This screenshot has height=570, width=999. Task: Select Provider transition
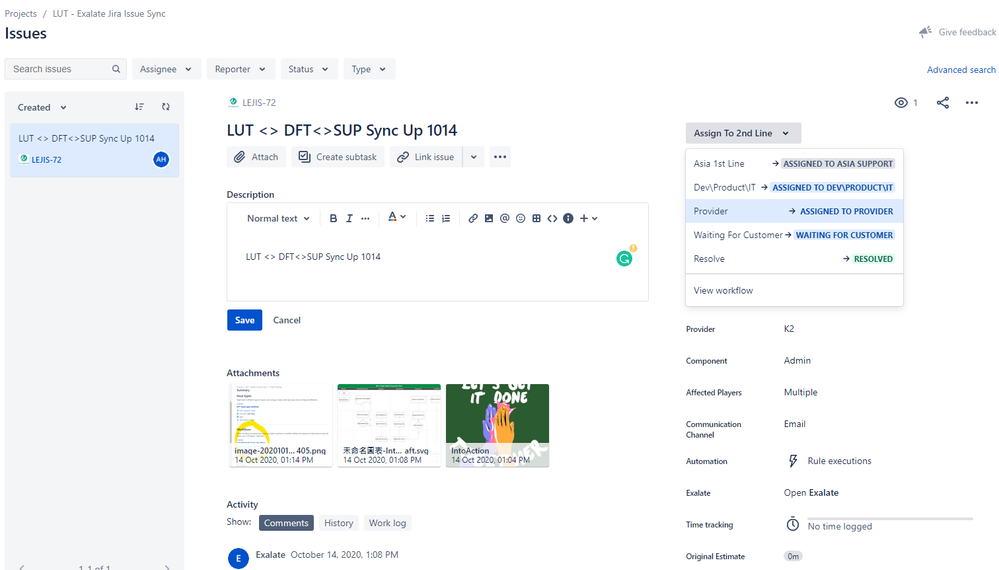coord(794,211)
